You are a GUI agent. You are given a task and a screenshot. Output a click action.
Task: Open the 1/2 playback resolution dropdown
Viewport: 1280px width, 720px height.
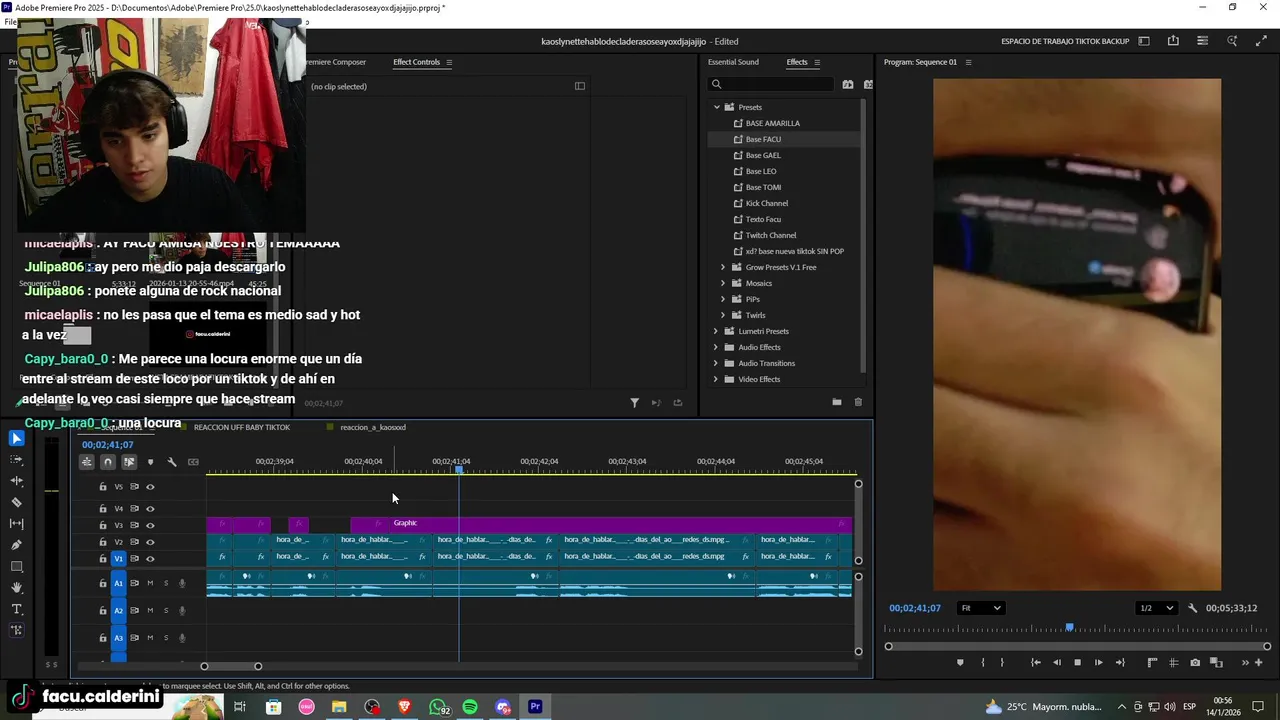pos(1157,608)
